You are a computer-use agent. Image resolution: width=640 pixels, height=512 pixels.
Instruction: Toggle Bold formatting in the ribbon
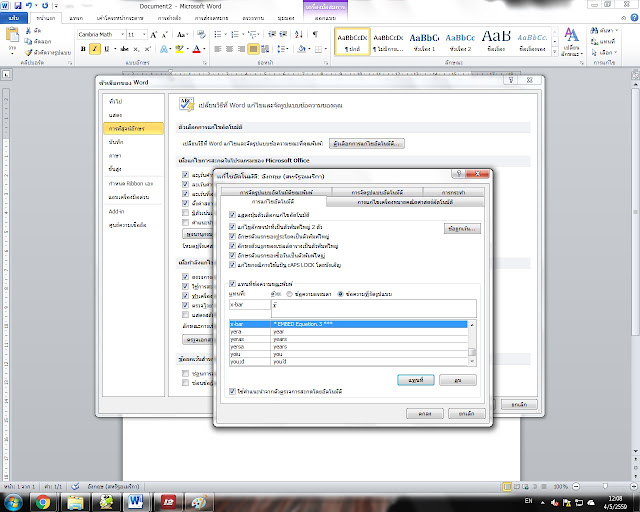pos(83,49)
